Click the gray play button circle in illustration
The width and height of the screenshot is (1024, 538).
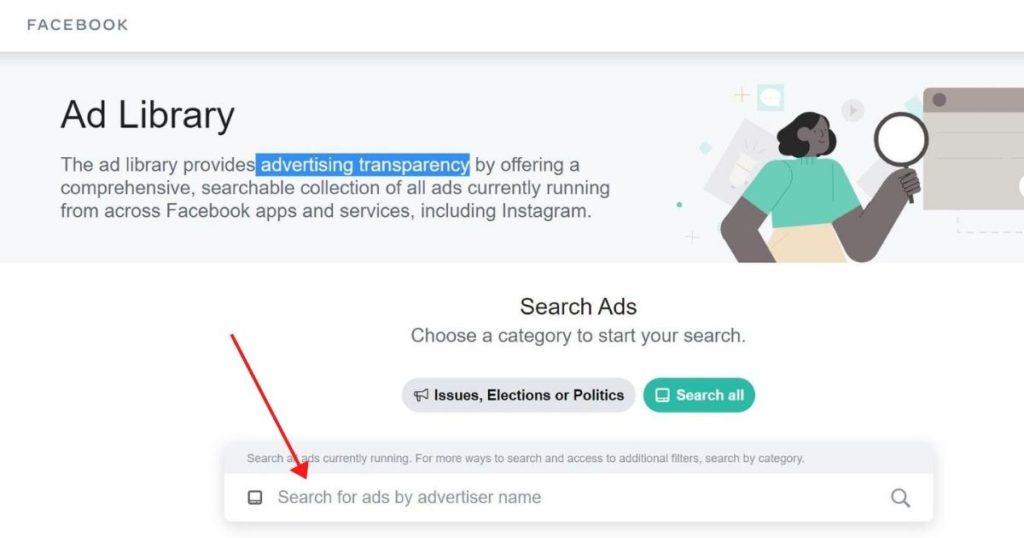point(852,110)
